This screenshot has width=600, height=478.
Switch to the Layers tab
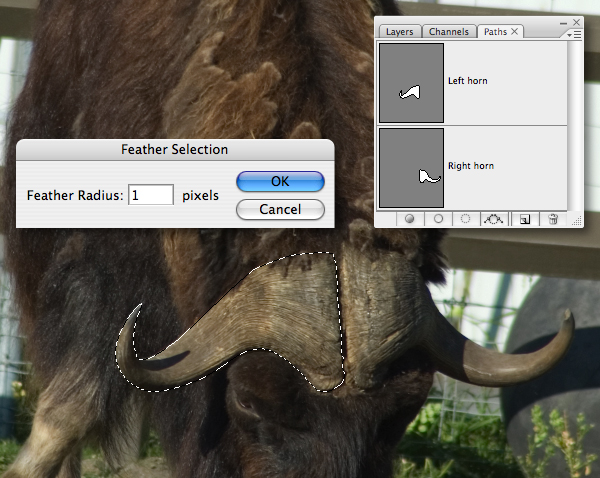pyautogui.click(x=399, y=32)
